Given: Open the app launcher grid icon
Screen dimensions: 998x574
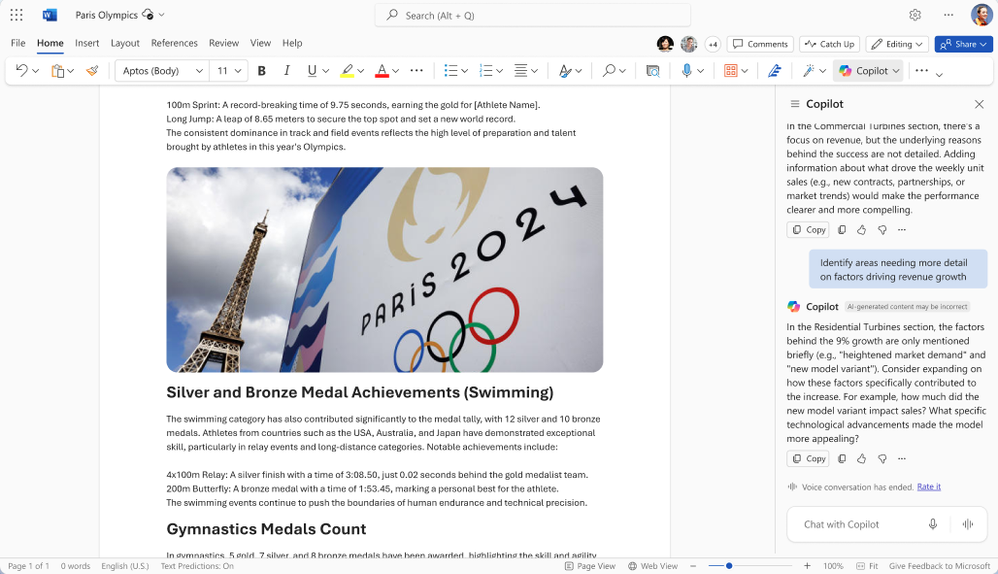Looking at the screenshot, I should pyautogui.click(x=16, y=15).
